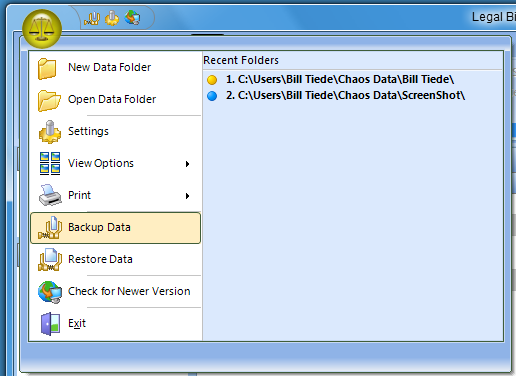516x376 pixels.
Task: Click the Open Data Folder icon
Action: [x=49, y=100]
